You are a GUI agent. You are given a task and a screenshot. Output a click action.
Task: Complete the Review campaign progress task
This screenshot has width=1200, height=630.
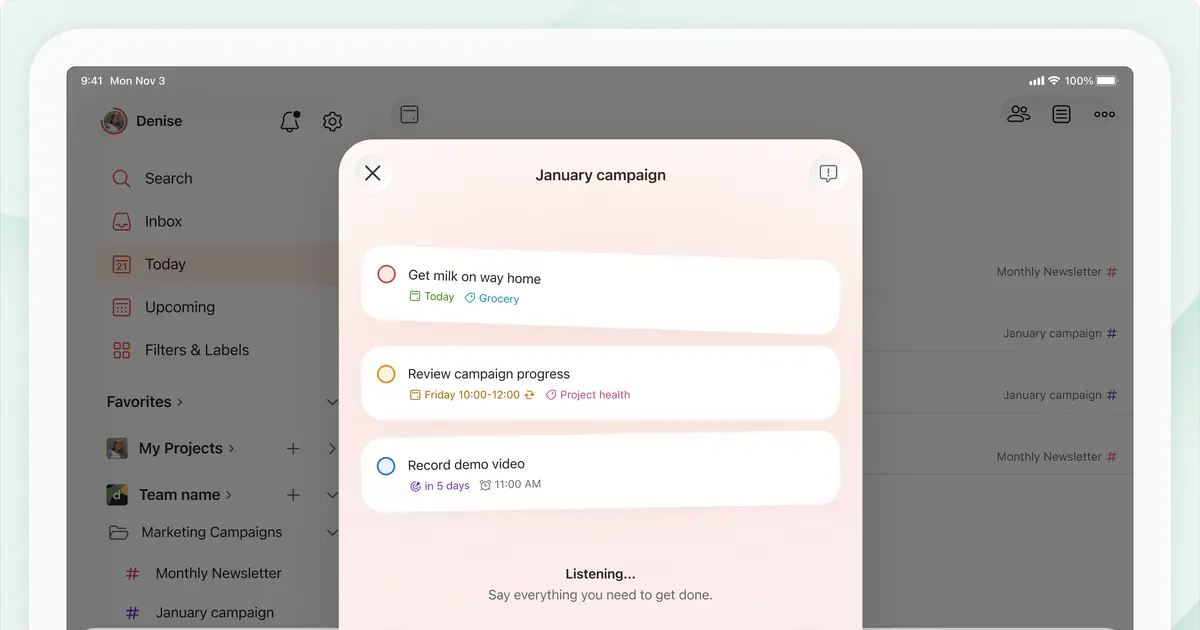386,374
